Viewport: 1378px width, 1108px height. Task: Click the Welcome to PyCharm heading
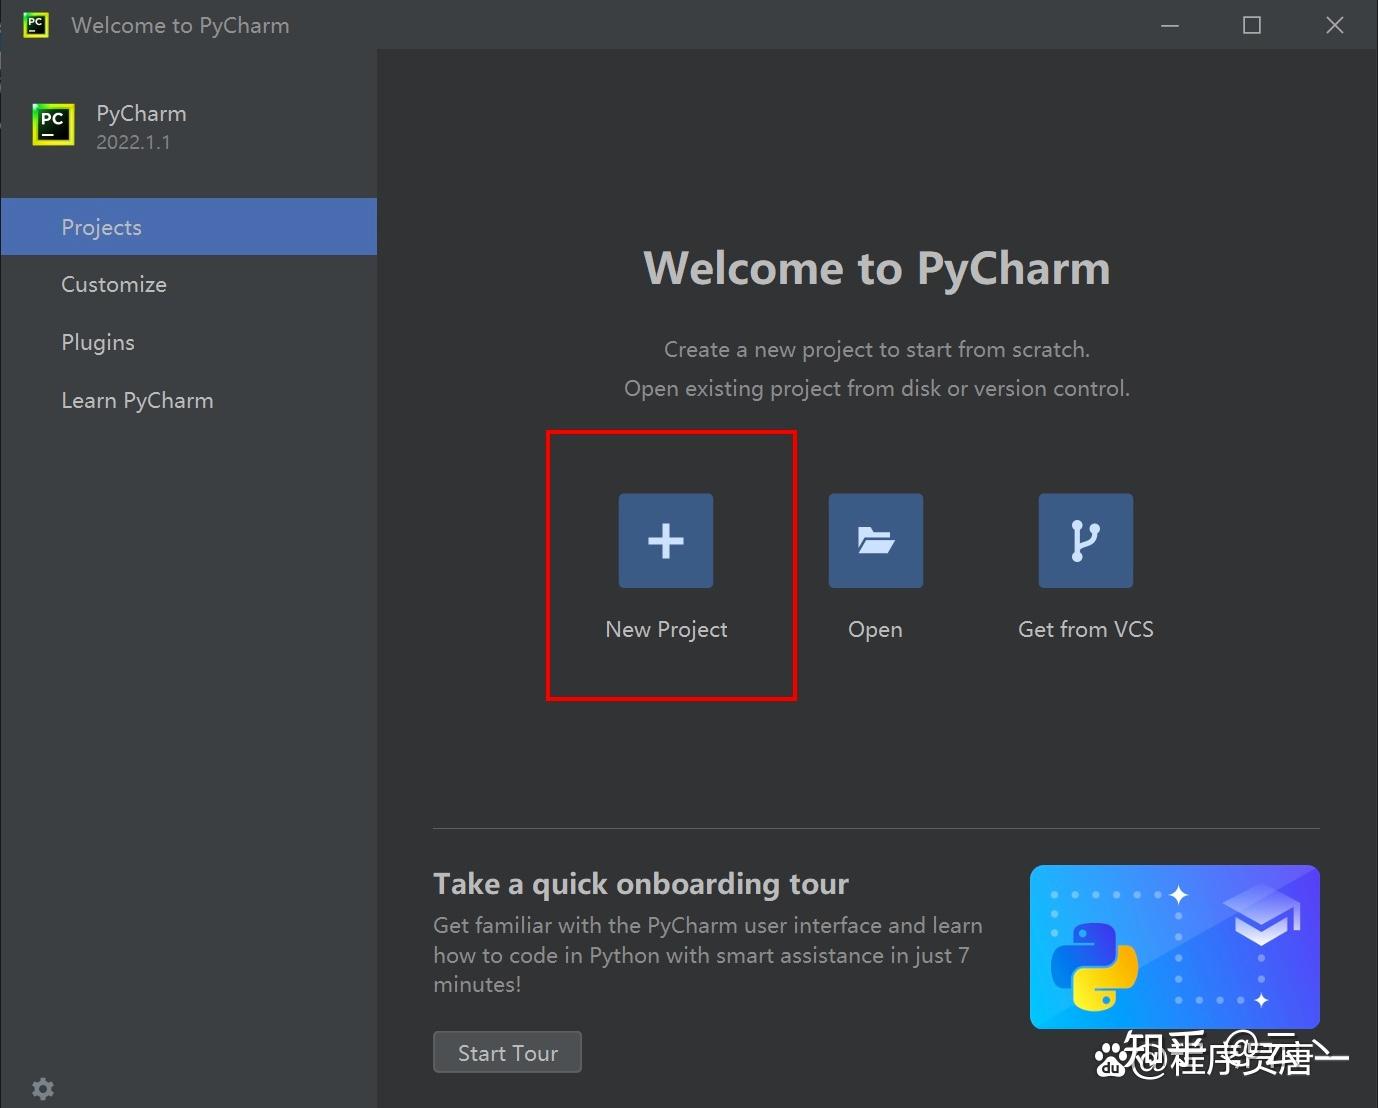pyautogui.click(x=876, y=268)
